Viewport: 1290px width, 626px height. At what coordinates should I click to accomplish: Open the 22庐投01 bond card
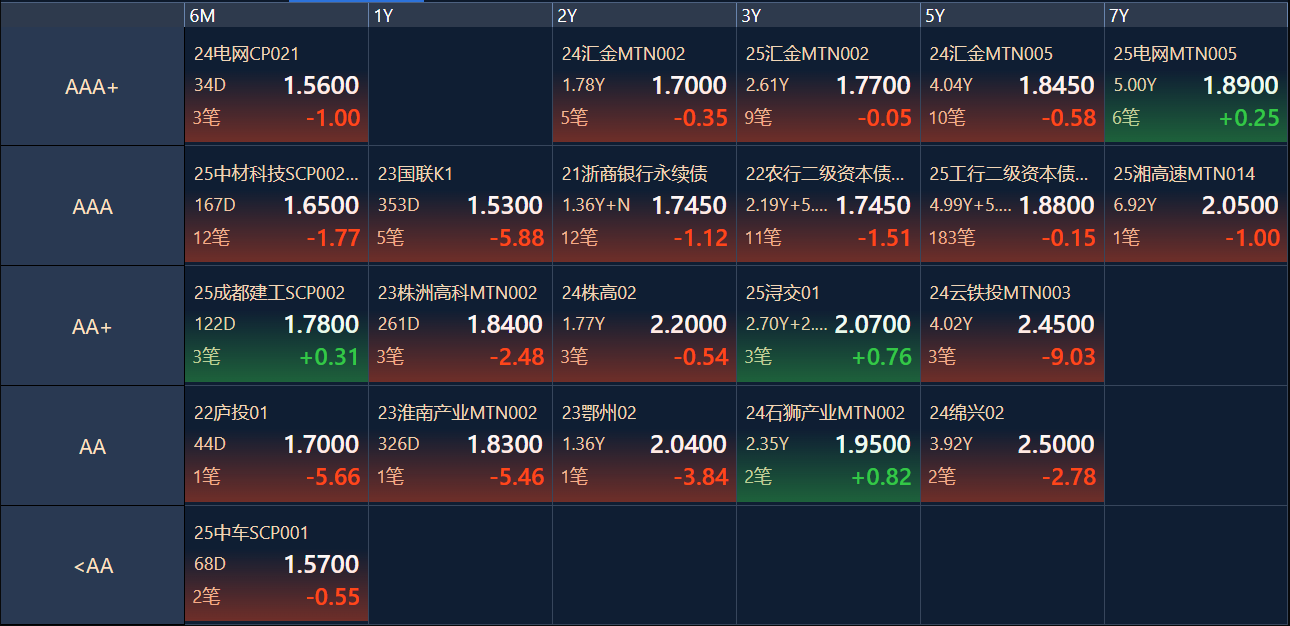click(277, 445)
